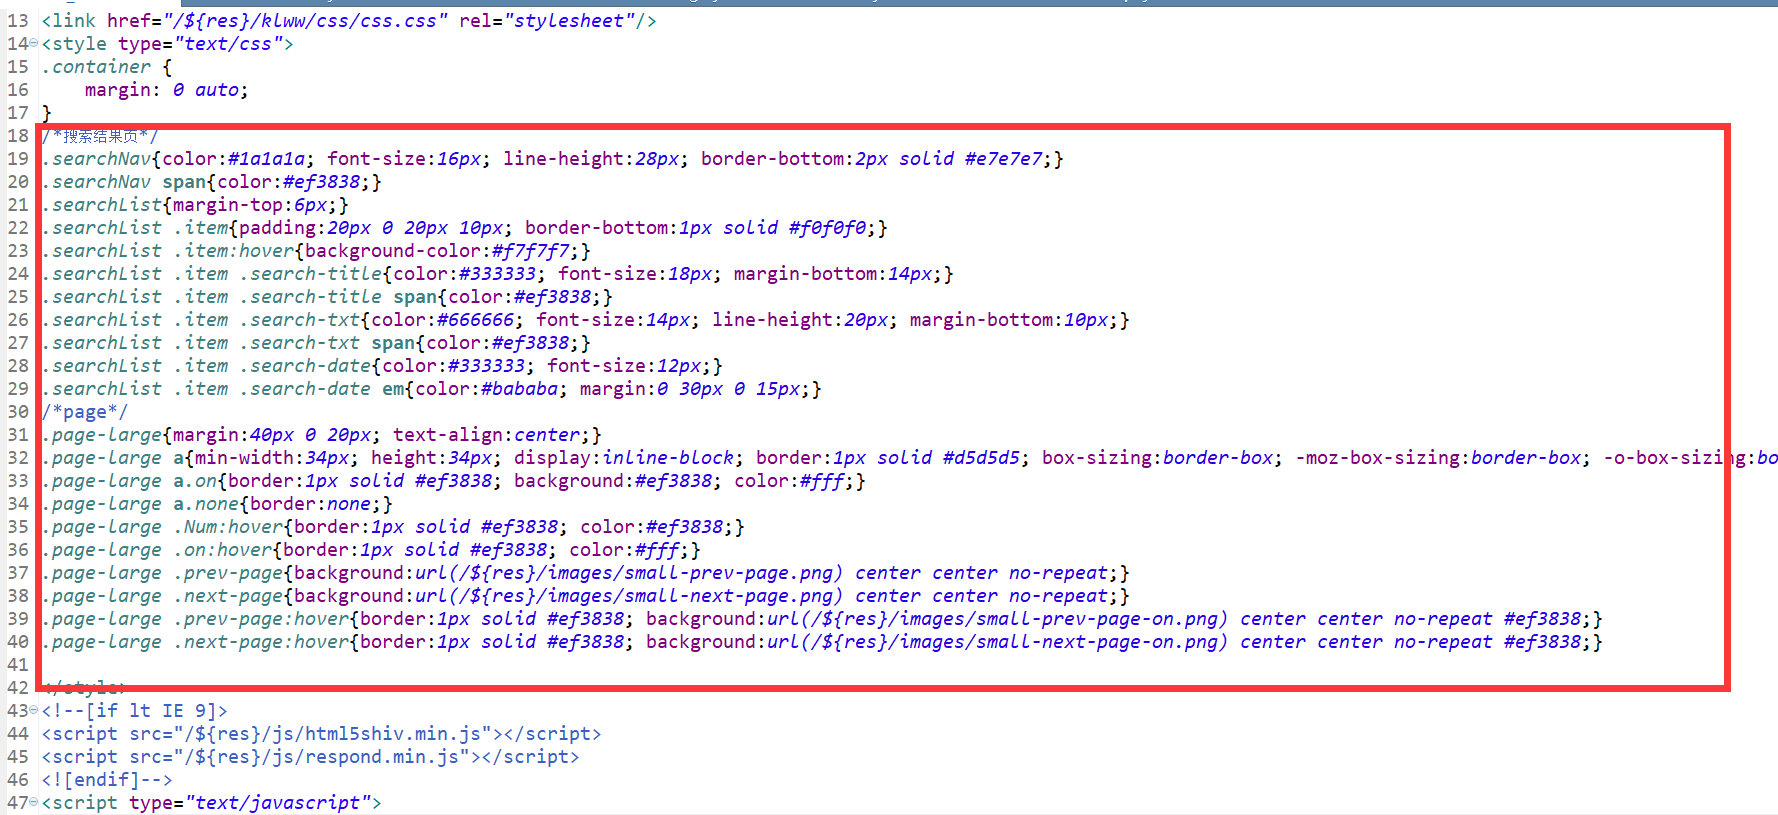Screen dimensions: 1778x815
Task: Click the "<!--[if lt IE 9]>" comment line
Action: [135, 711]
